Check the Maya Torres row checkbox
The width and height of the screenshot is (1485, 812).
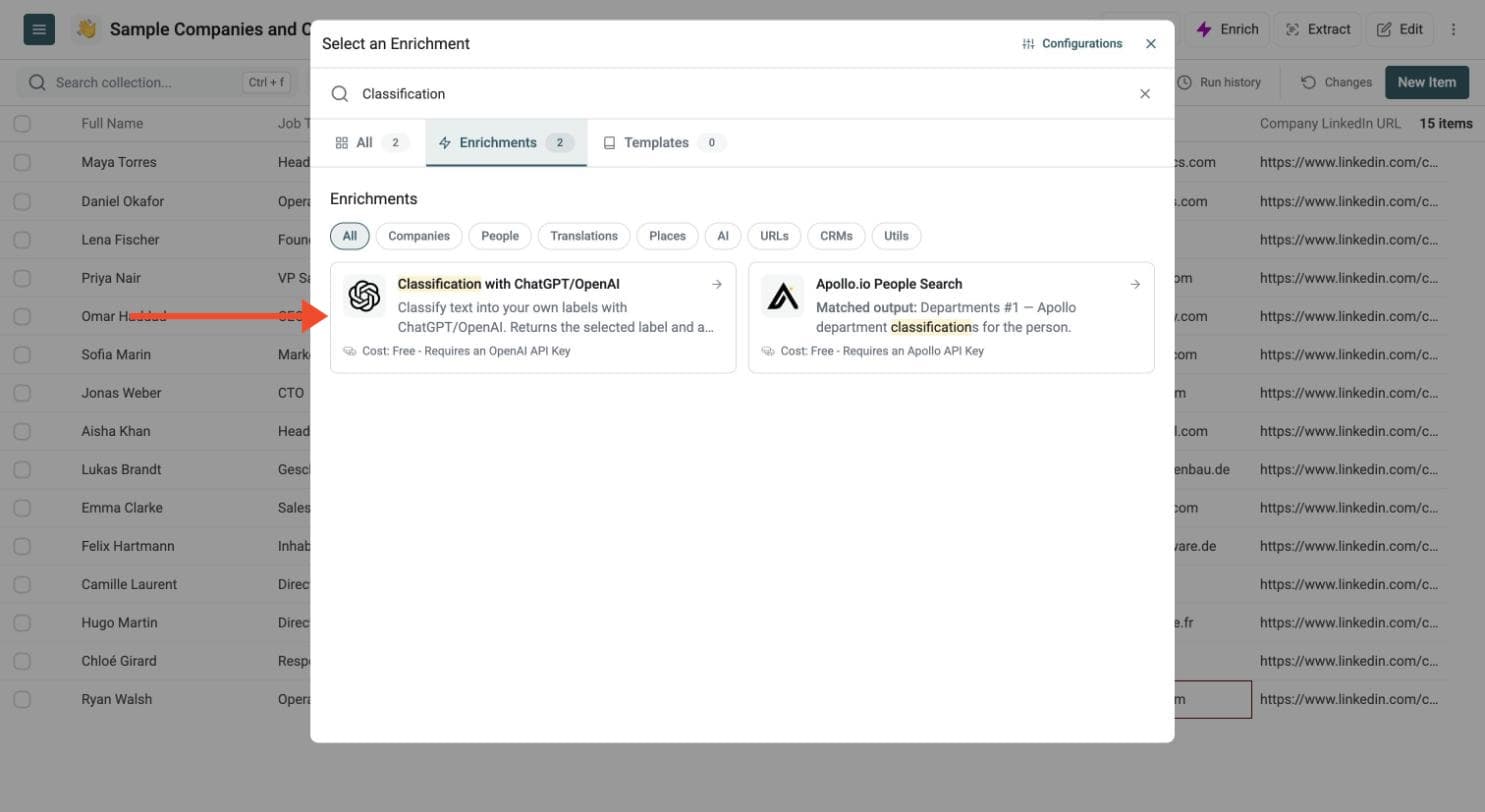(22, 162)
